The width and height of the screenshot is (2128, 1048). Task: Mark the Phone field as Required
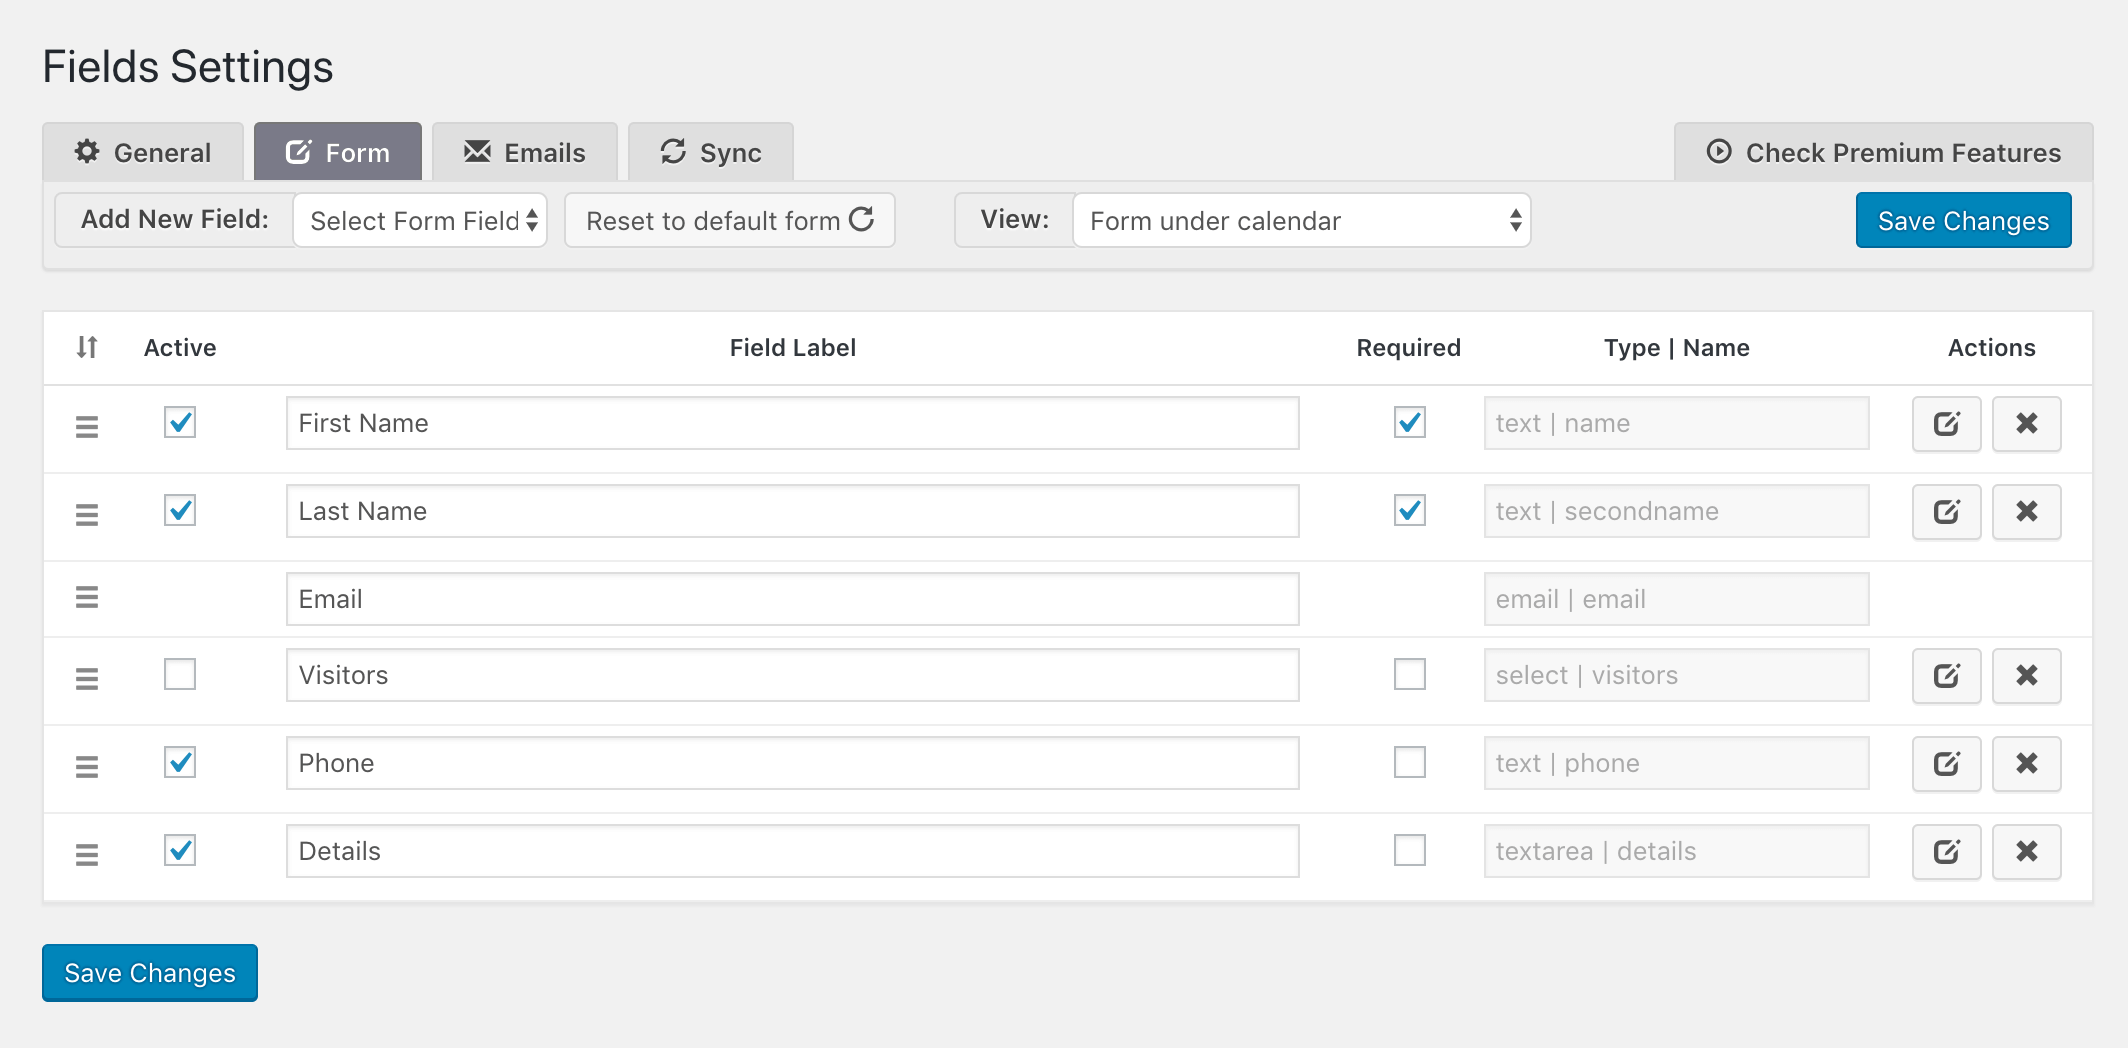[1409, 763]
